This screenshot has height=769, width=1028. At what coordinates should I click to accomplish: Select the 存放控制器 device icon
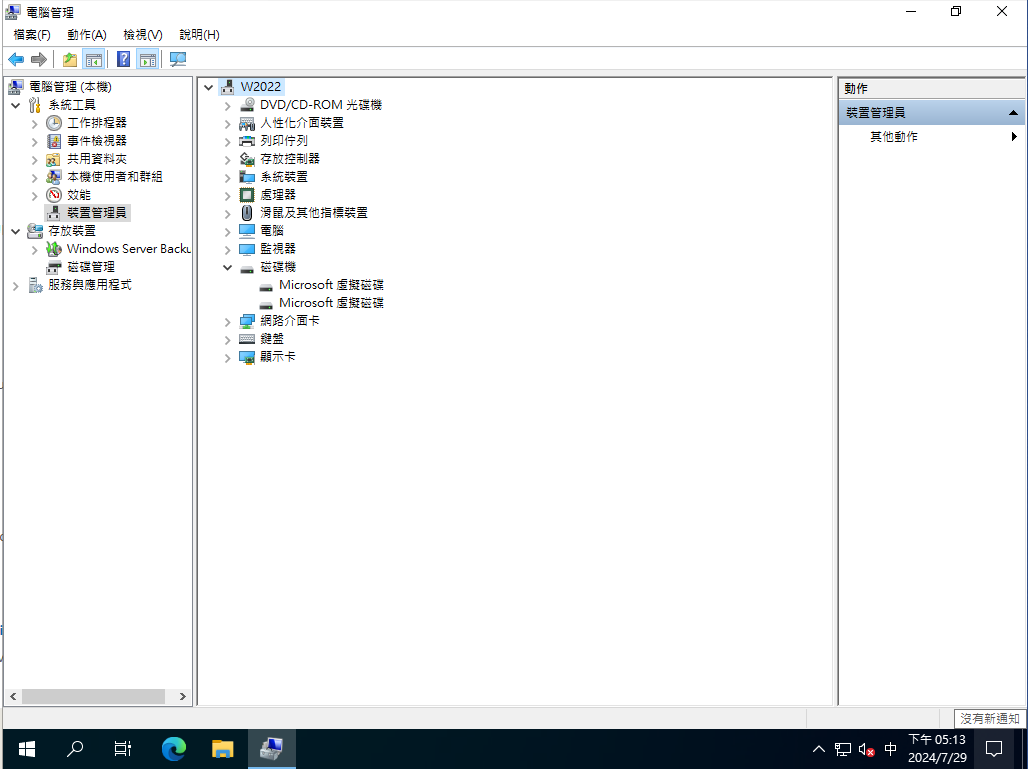[x=247, y=159]
